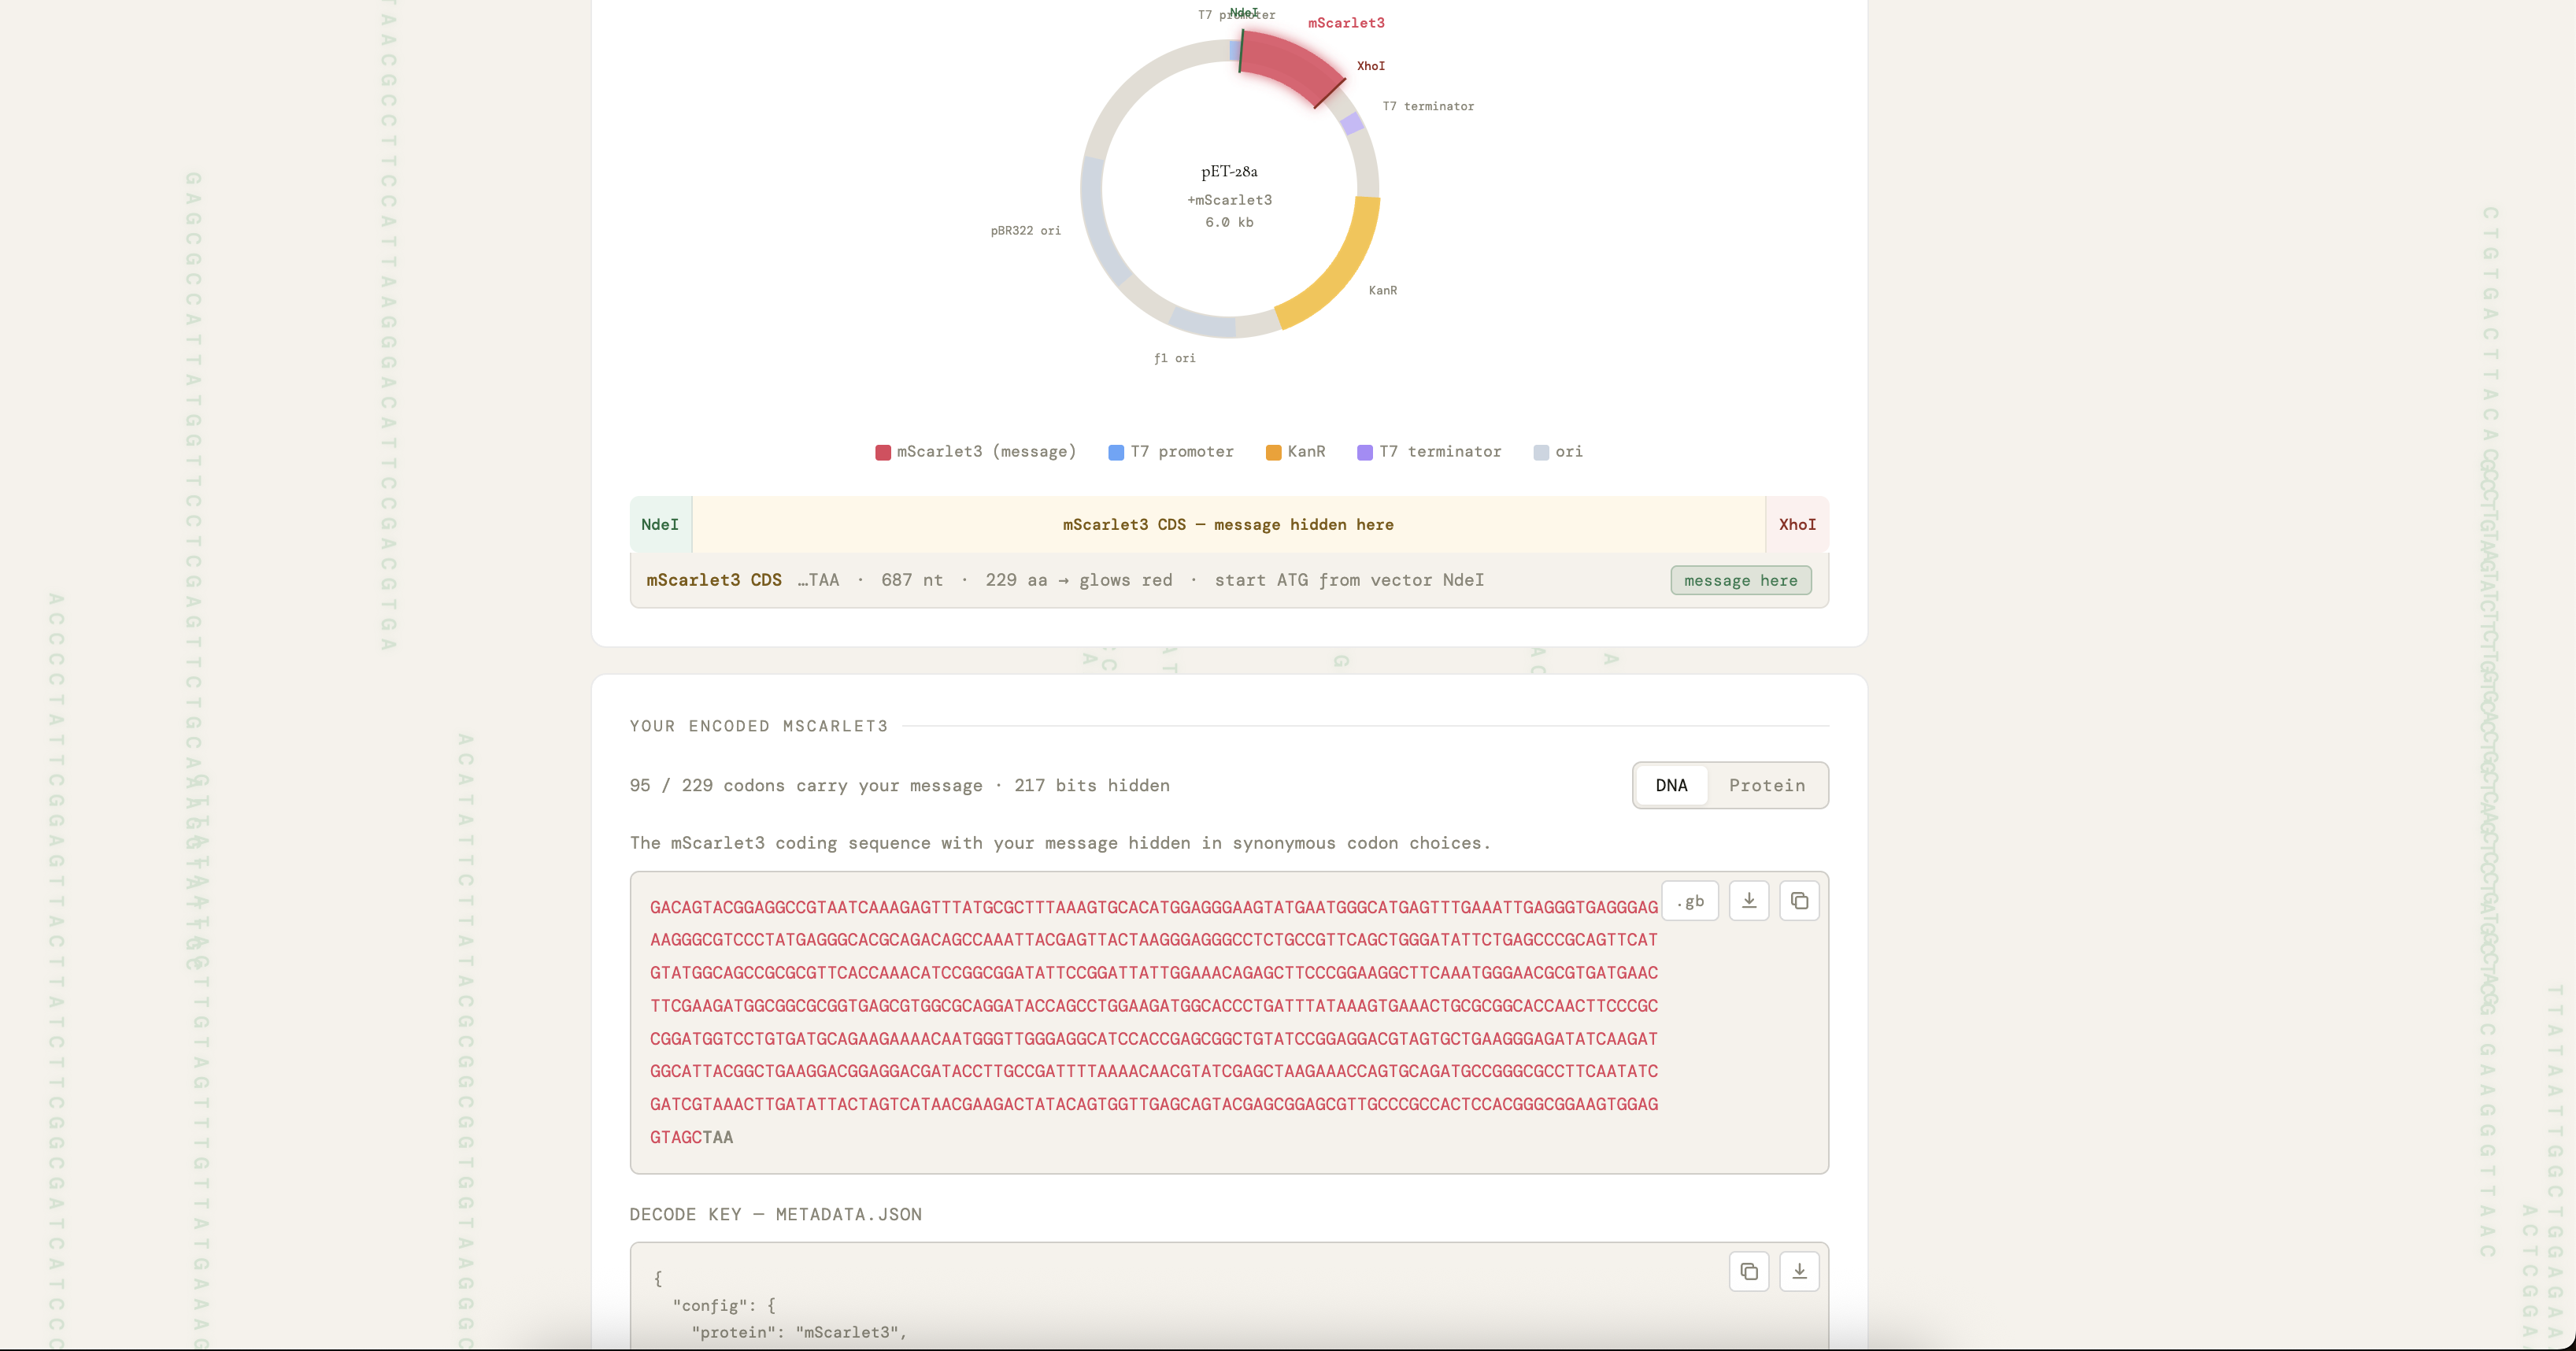Click the T7 promoter legend swatch
2576x1351 pixels.
[1116, 452]
